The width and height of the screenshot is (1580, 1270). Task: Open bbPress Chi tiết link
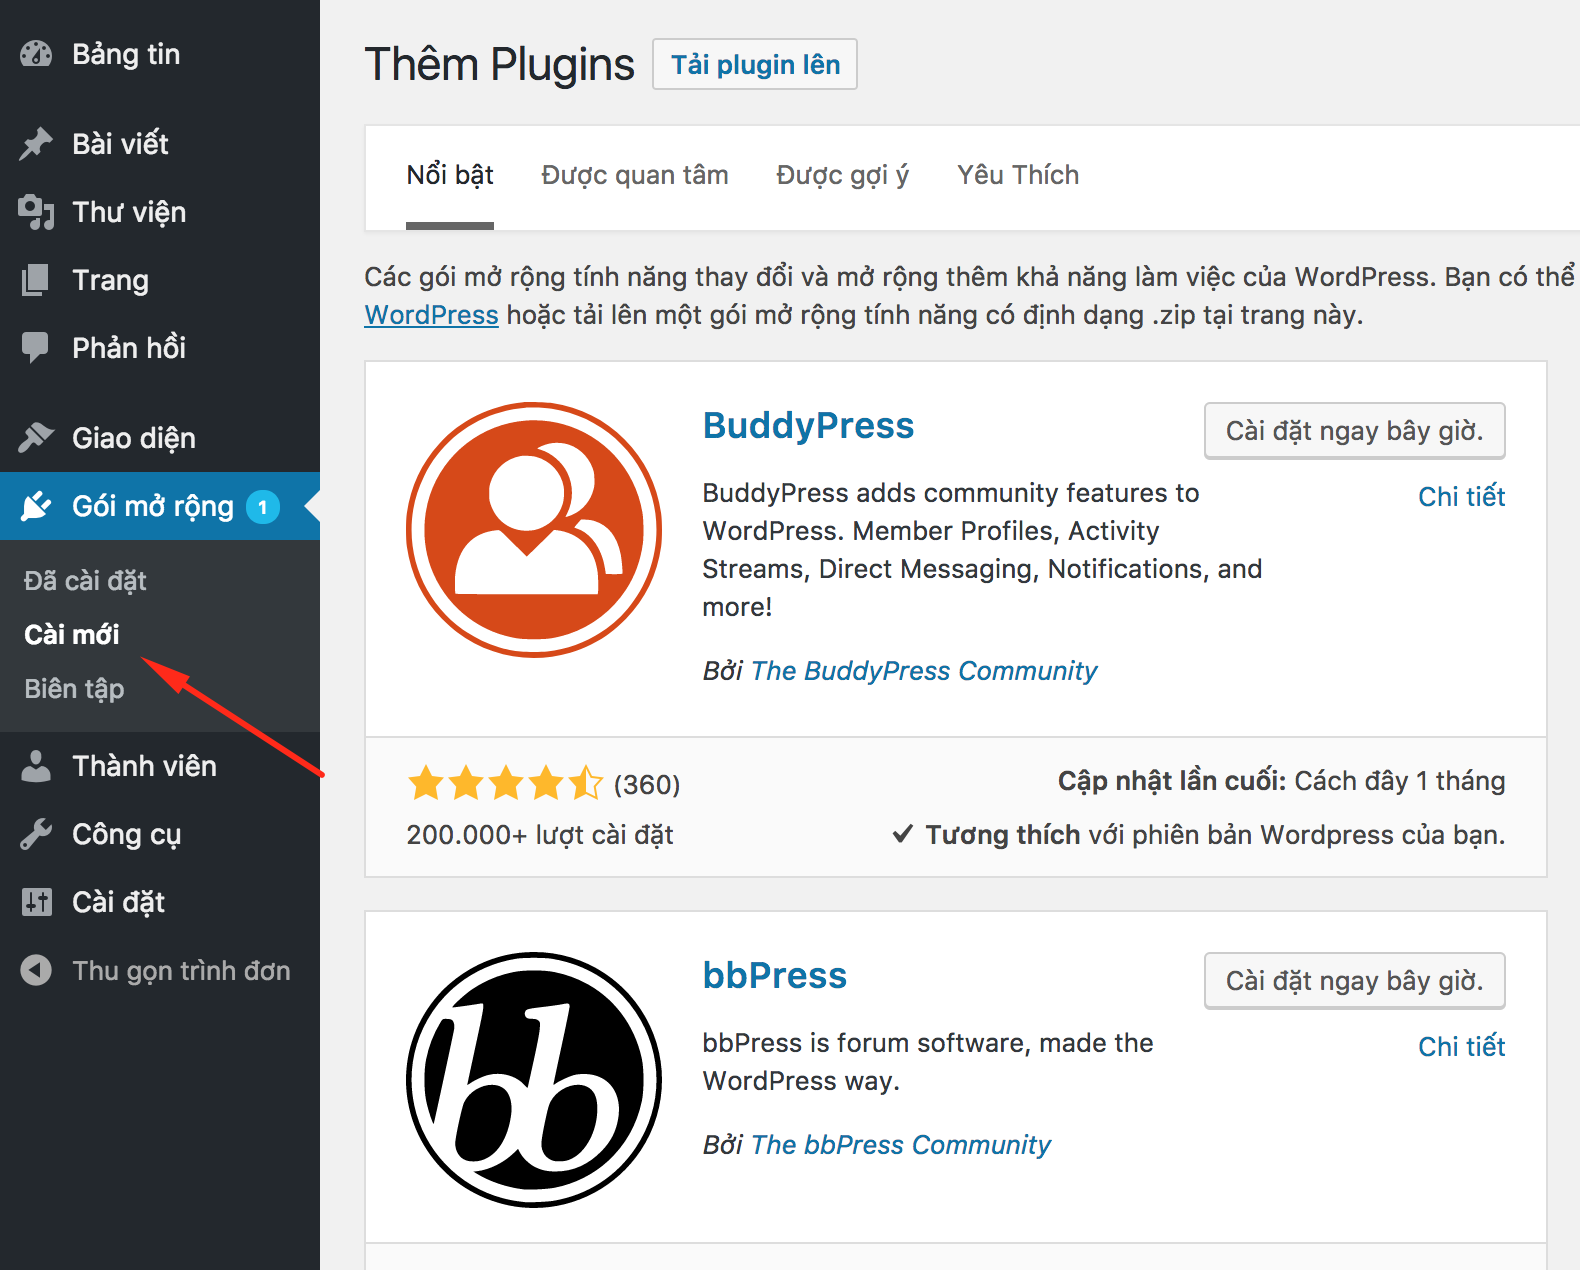pos(1462,1047)
